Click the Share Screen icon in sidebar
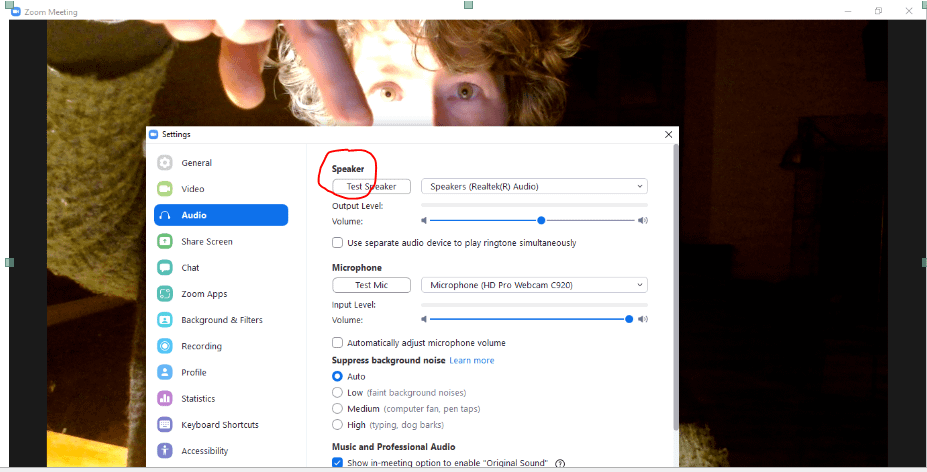The height and width of the screenshot is (472, 927). pos(164,241)
